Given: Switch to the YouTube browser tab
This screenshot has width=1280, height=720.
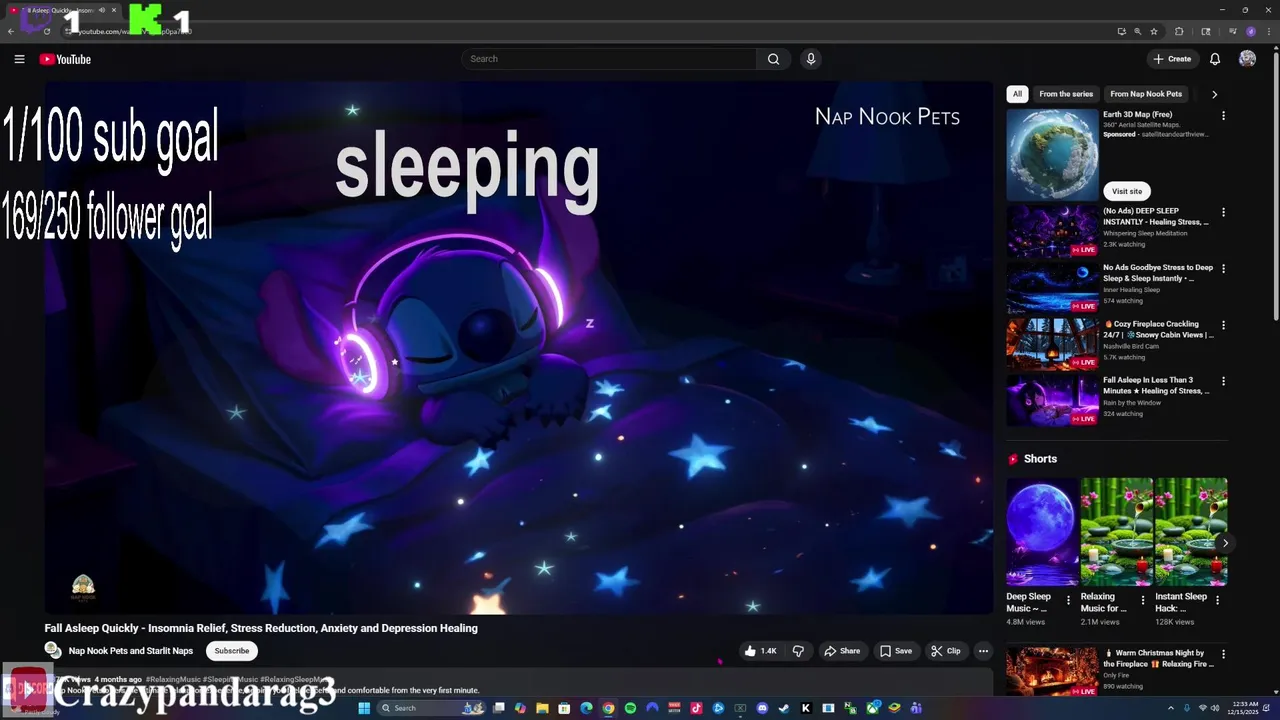Looking at the screenshot, I should coord(65,10).
